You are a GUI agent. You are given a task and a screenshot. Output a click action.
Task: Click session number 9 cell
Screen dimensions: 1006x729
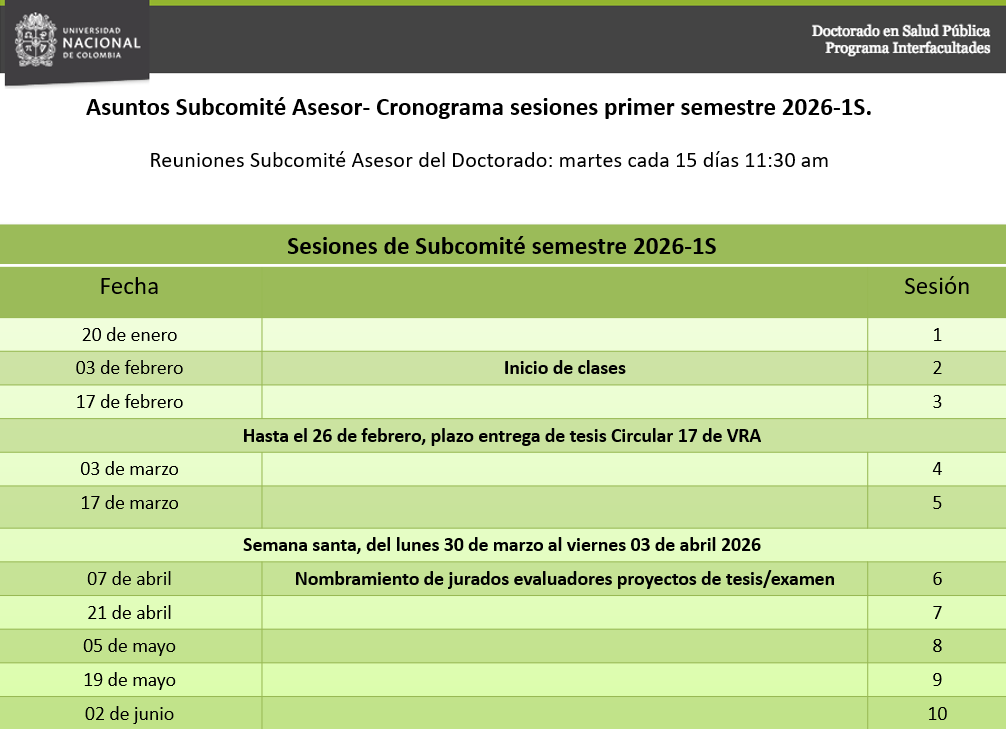[x=936, y=680]
